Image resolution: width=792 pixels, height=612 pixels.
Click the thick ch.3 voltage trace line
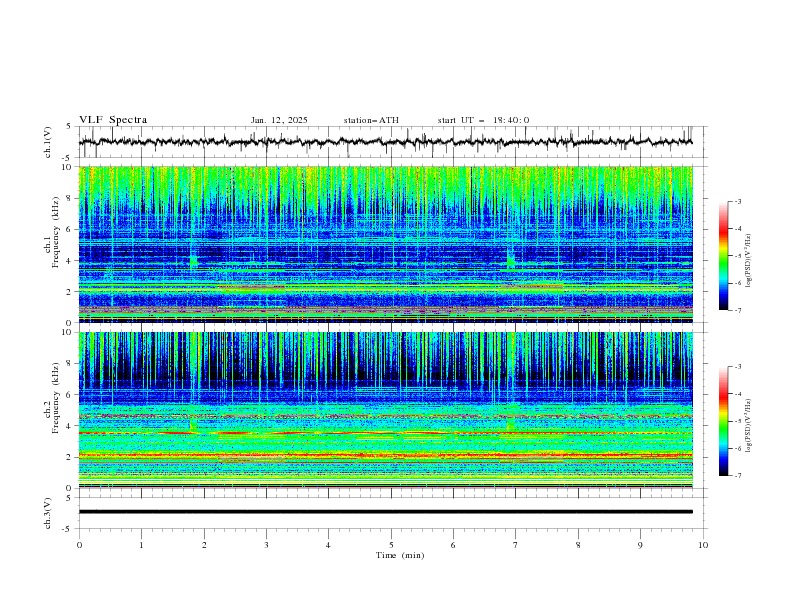point(386,512)
